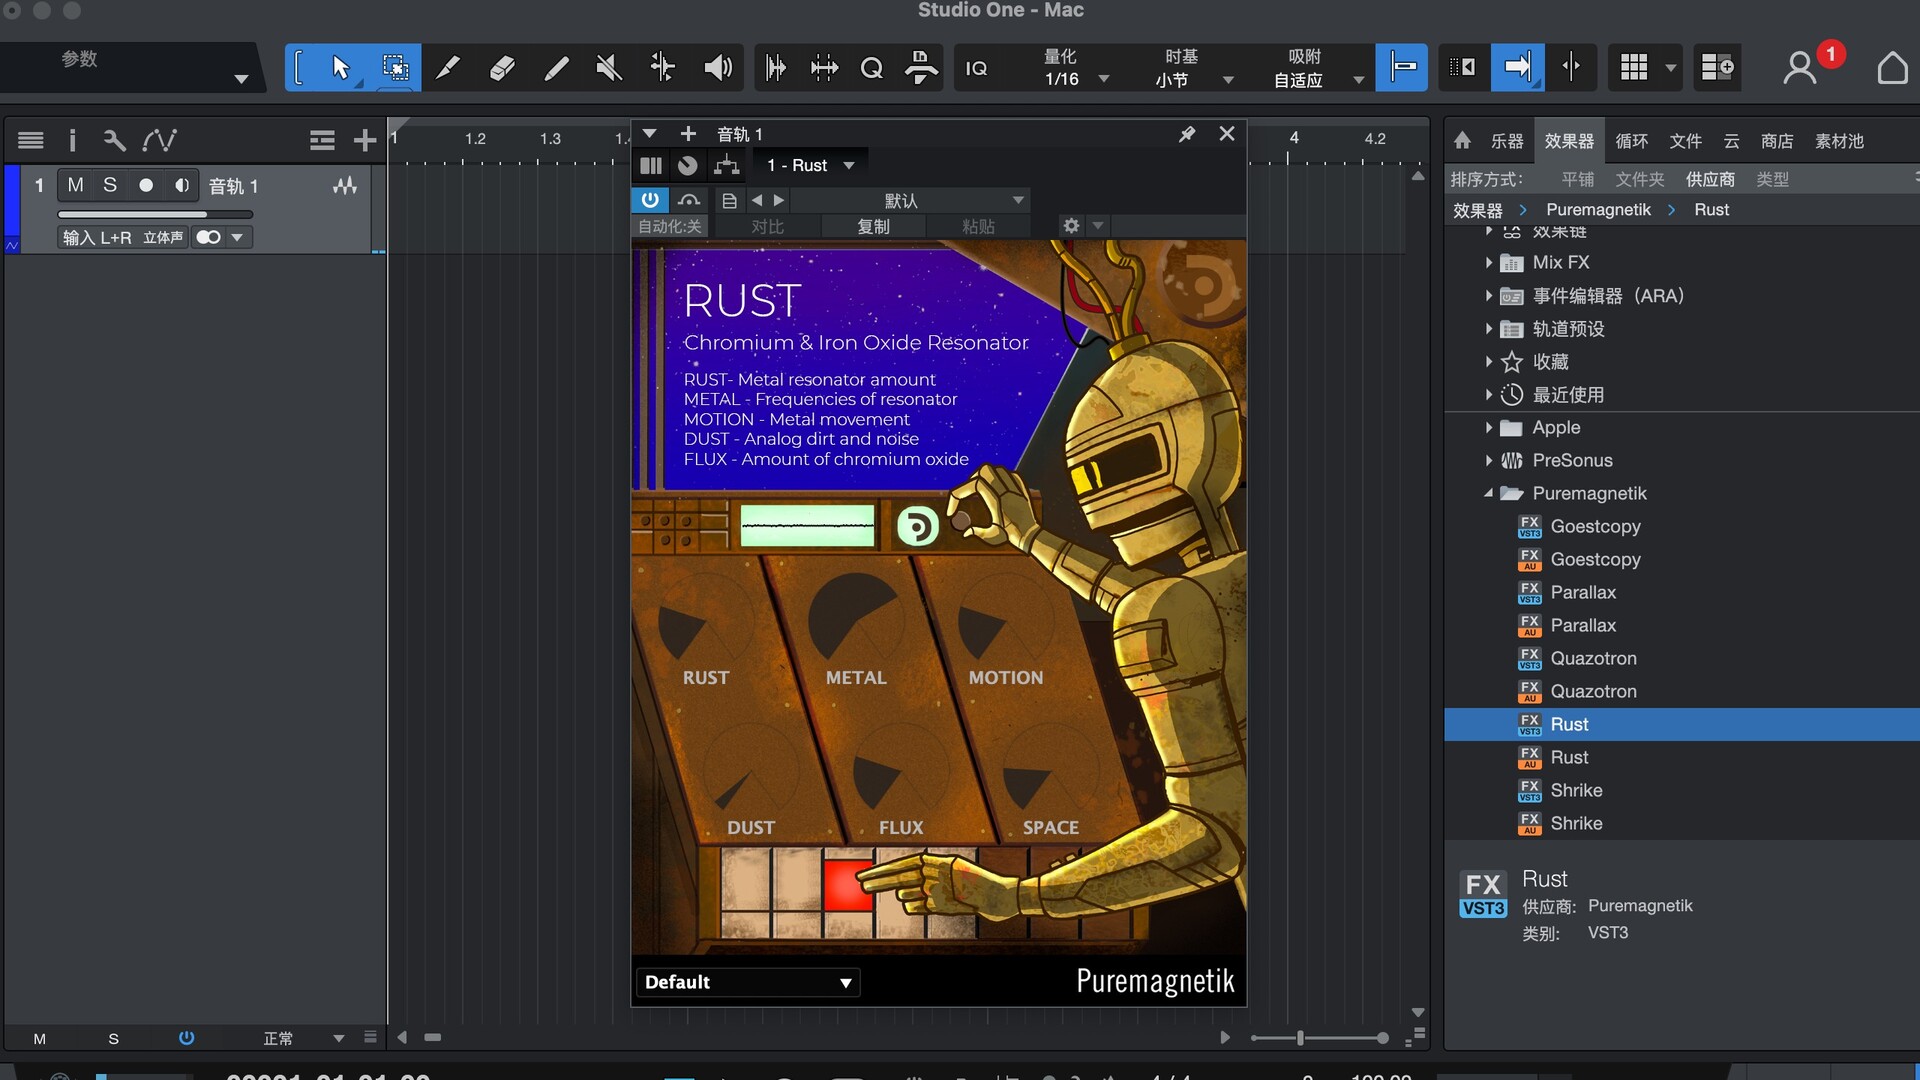
Task: Toggle stereo/mono channel mode switch
Action: tap(208, 237)
